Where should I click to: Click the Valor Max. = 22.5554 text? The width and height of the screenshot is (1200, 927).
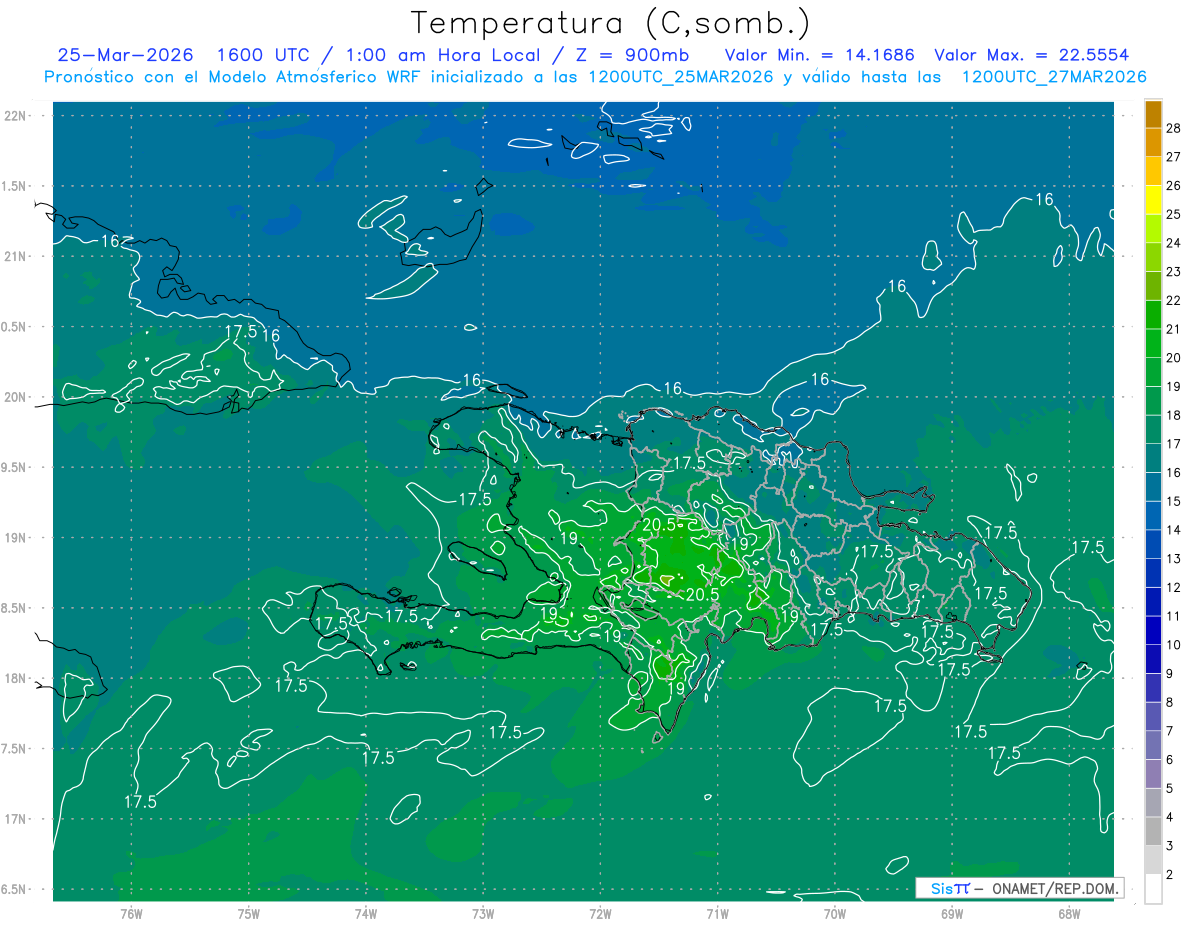point(1032,55)
